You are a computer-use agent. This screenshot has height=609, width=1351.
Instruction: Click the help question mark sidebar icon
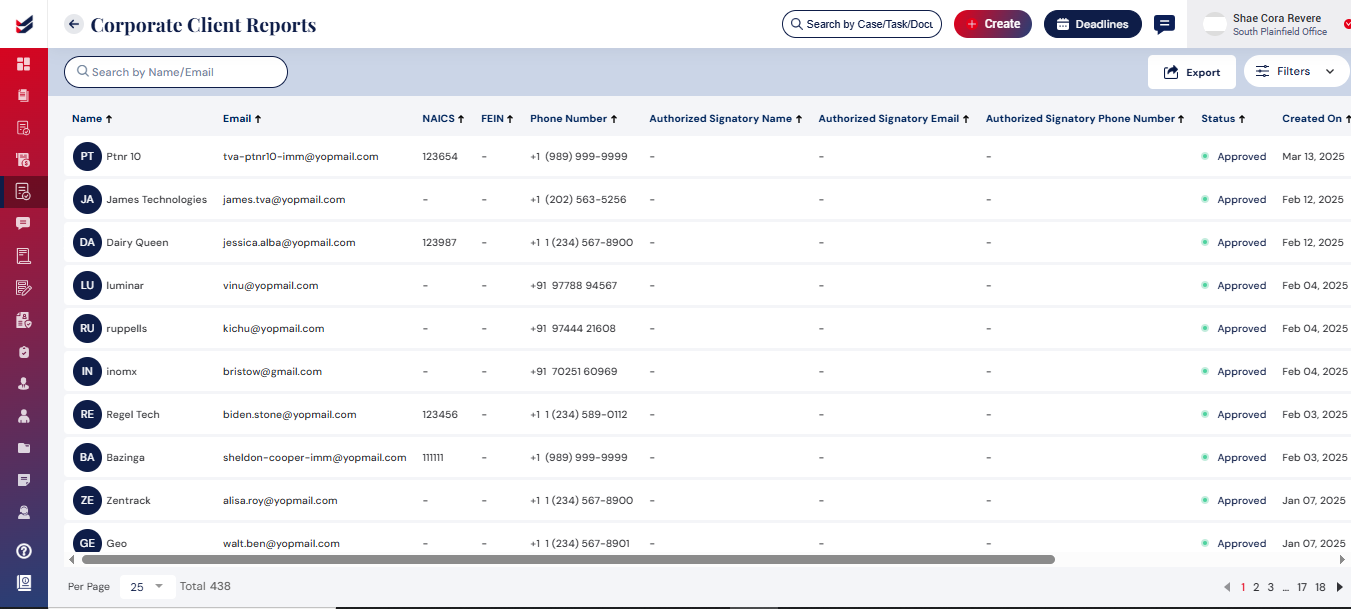[x=24, y=551]
